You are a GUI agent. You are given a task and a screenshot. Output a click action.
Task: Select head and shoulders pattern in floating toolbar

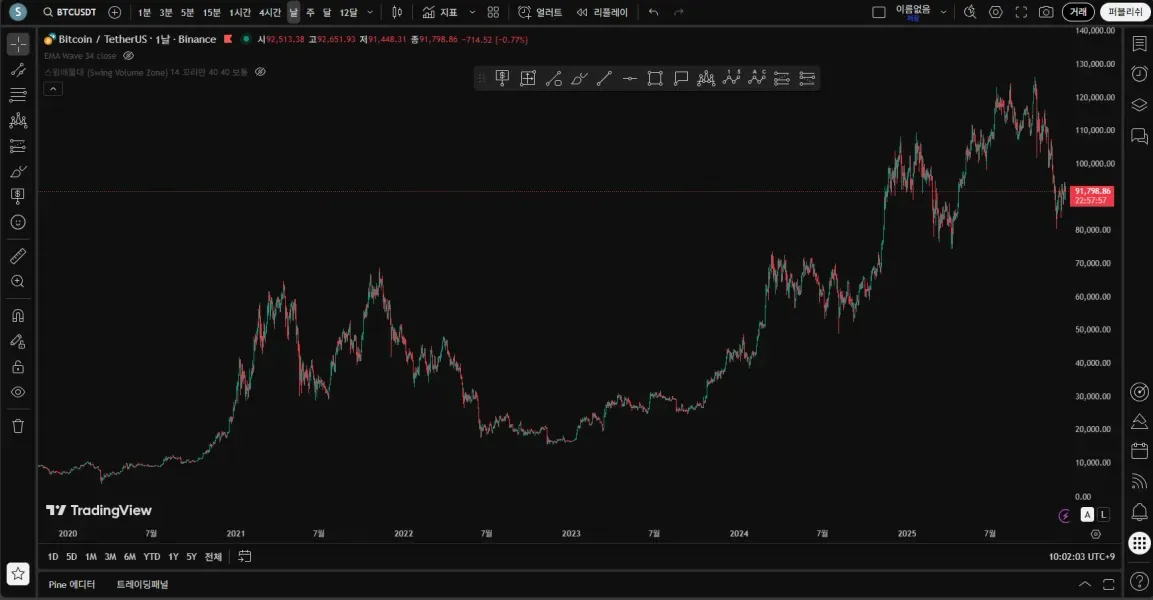[706, 78]
